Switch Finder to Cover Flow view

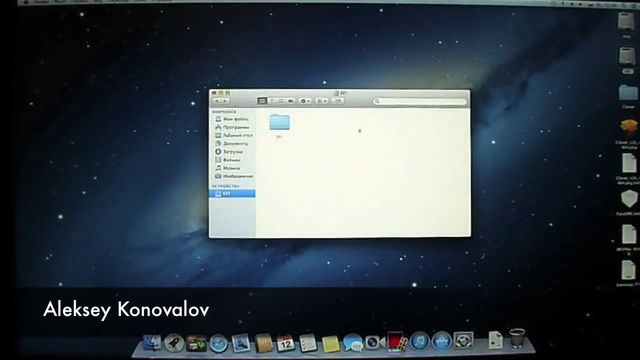tap(291, 101)
